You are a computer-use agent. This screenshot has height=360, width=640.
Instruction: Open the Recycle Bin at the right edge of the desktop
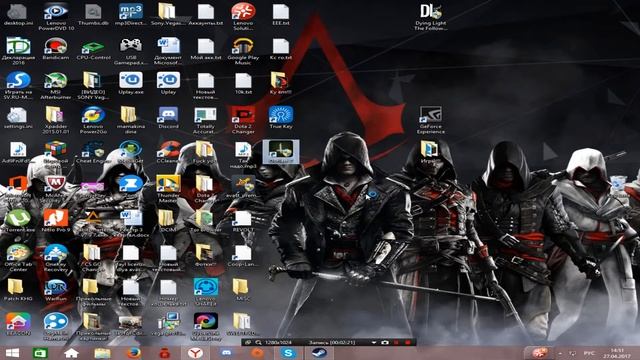pyautogui.click(x=620, y=187)
